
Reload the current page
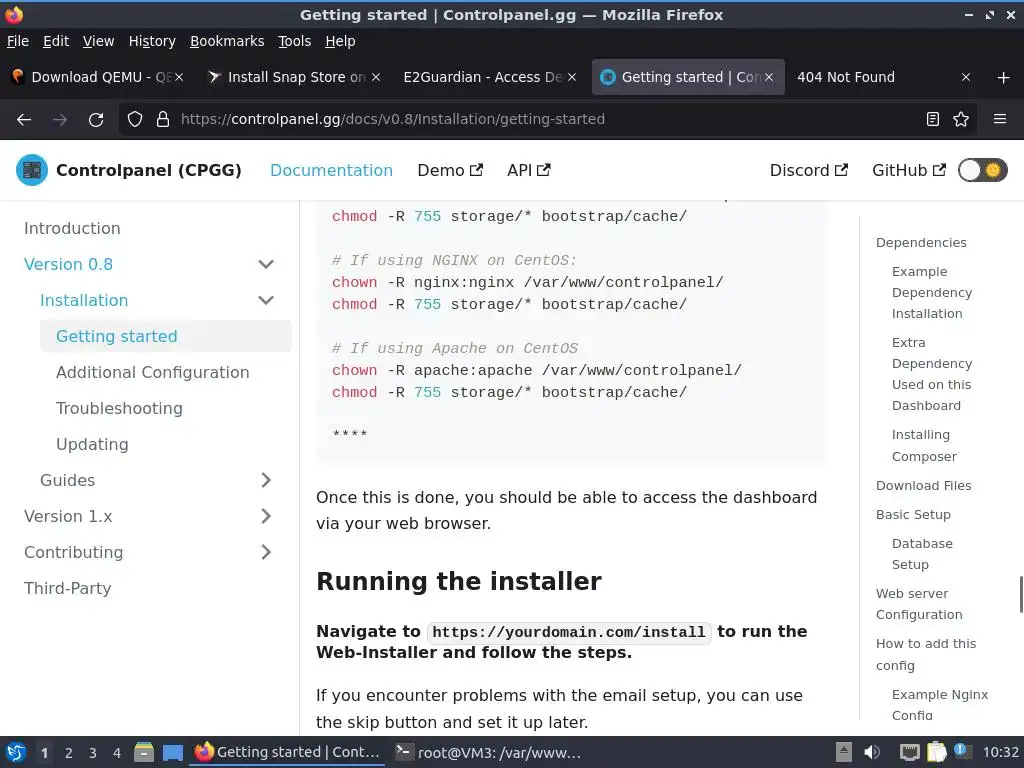click(x=96, y=120)
